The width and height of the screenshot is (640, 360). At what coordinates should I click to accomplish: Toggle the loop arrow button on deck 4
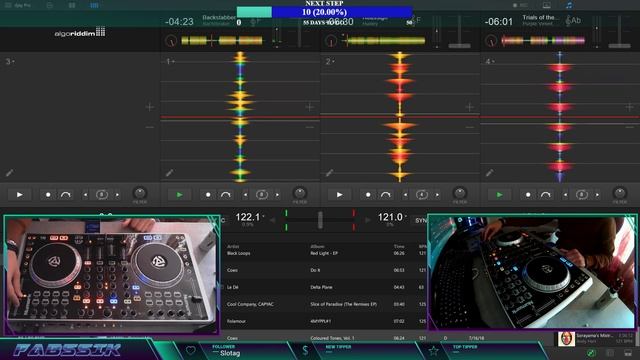tap(546, 195)
